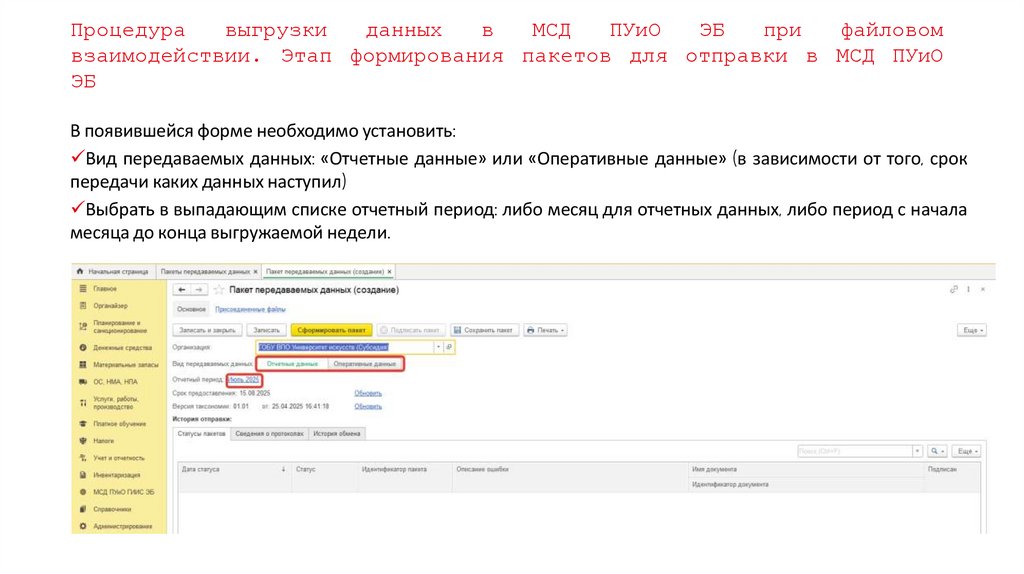Click the Сохранить пакет button

point(484,330)
